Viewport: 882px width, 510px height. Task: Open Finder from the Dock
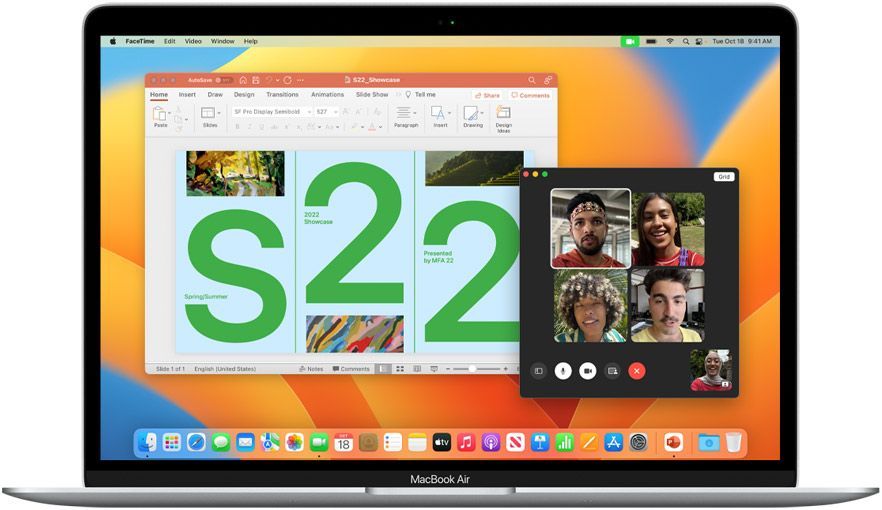[x=147, y=443]
